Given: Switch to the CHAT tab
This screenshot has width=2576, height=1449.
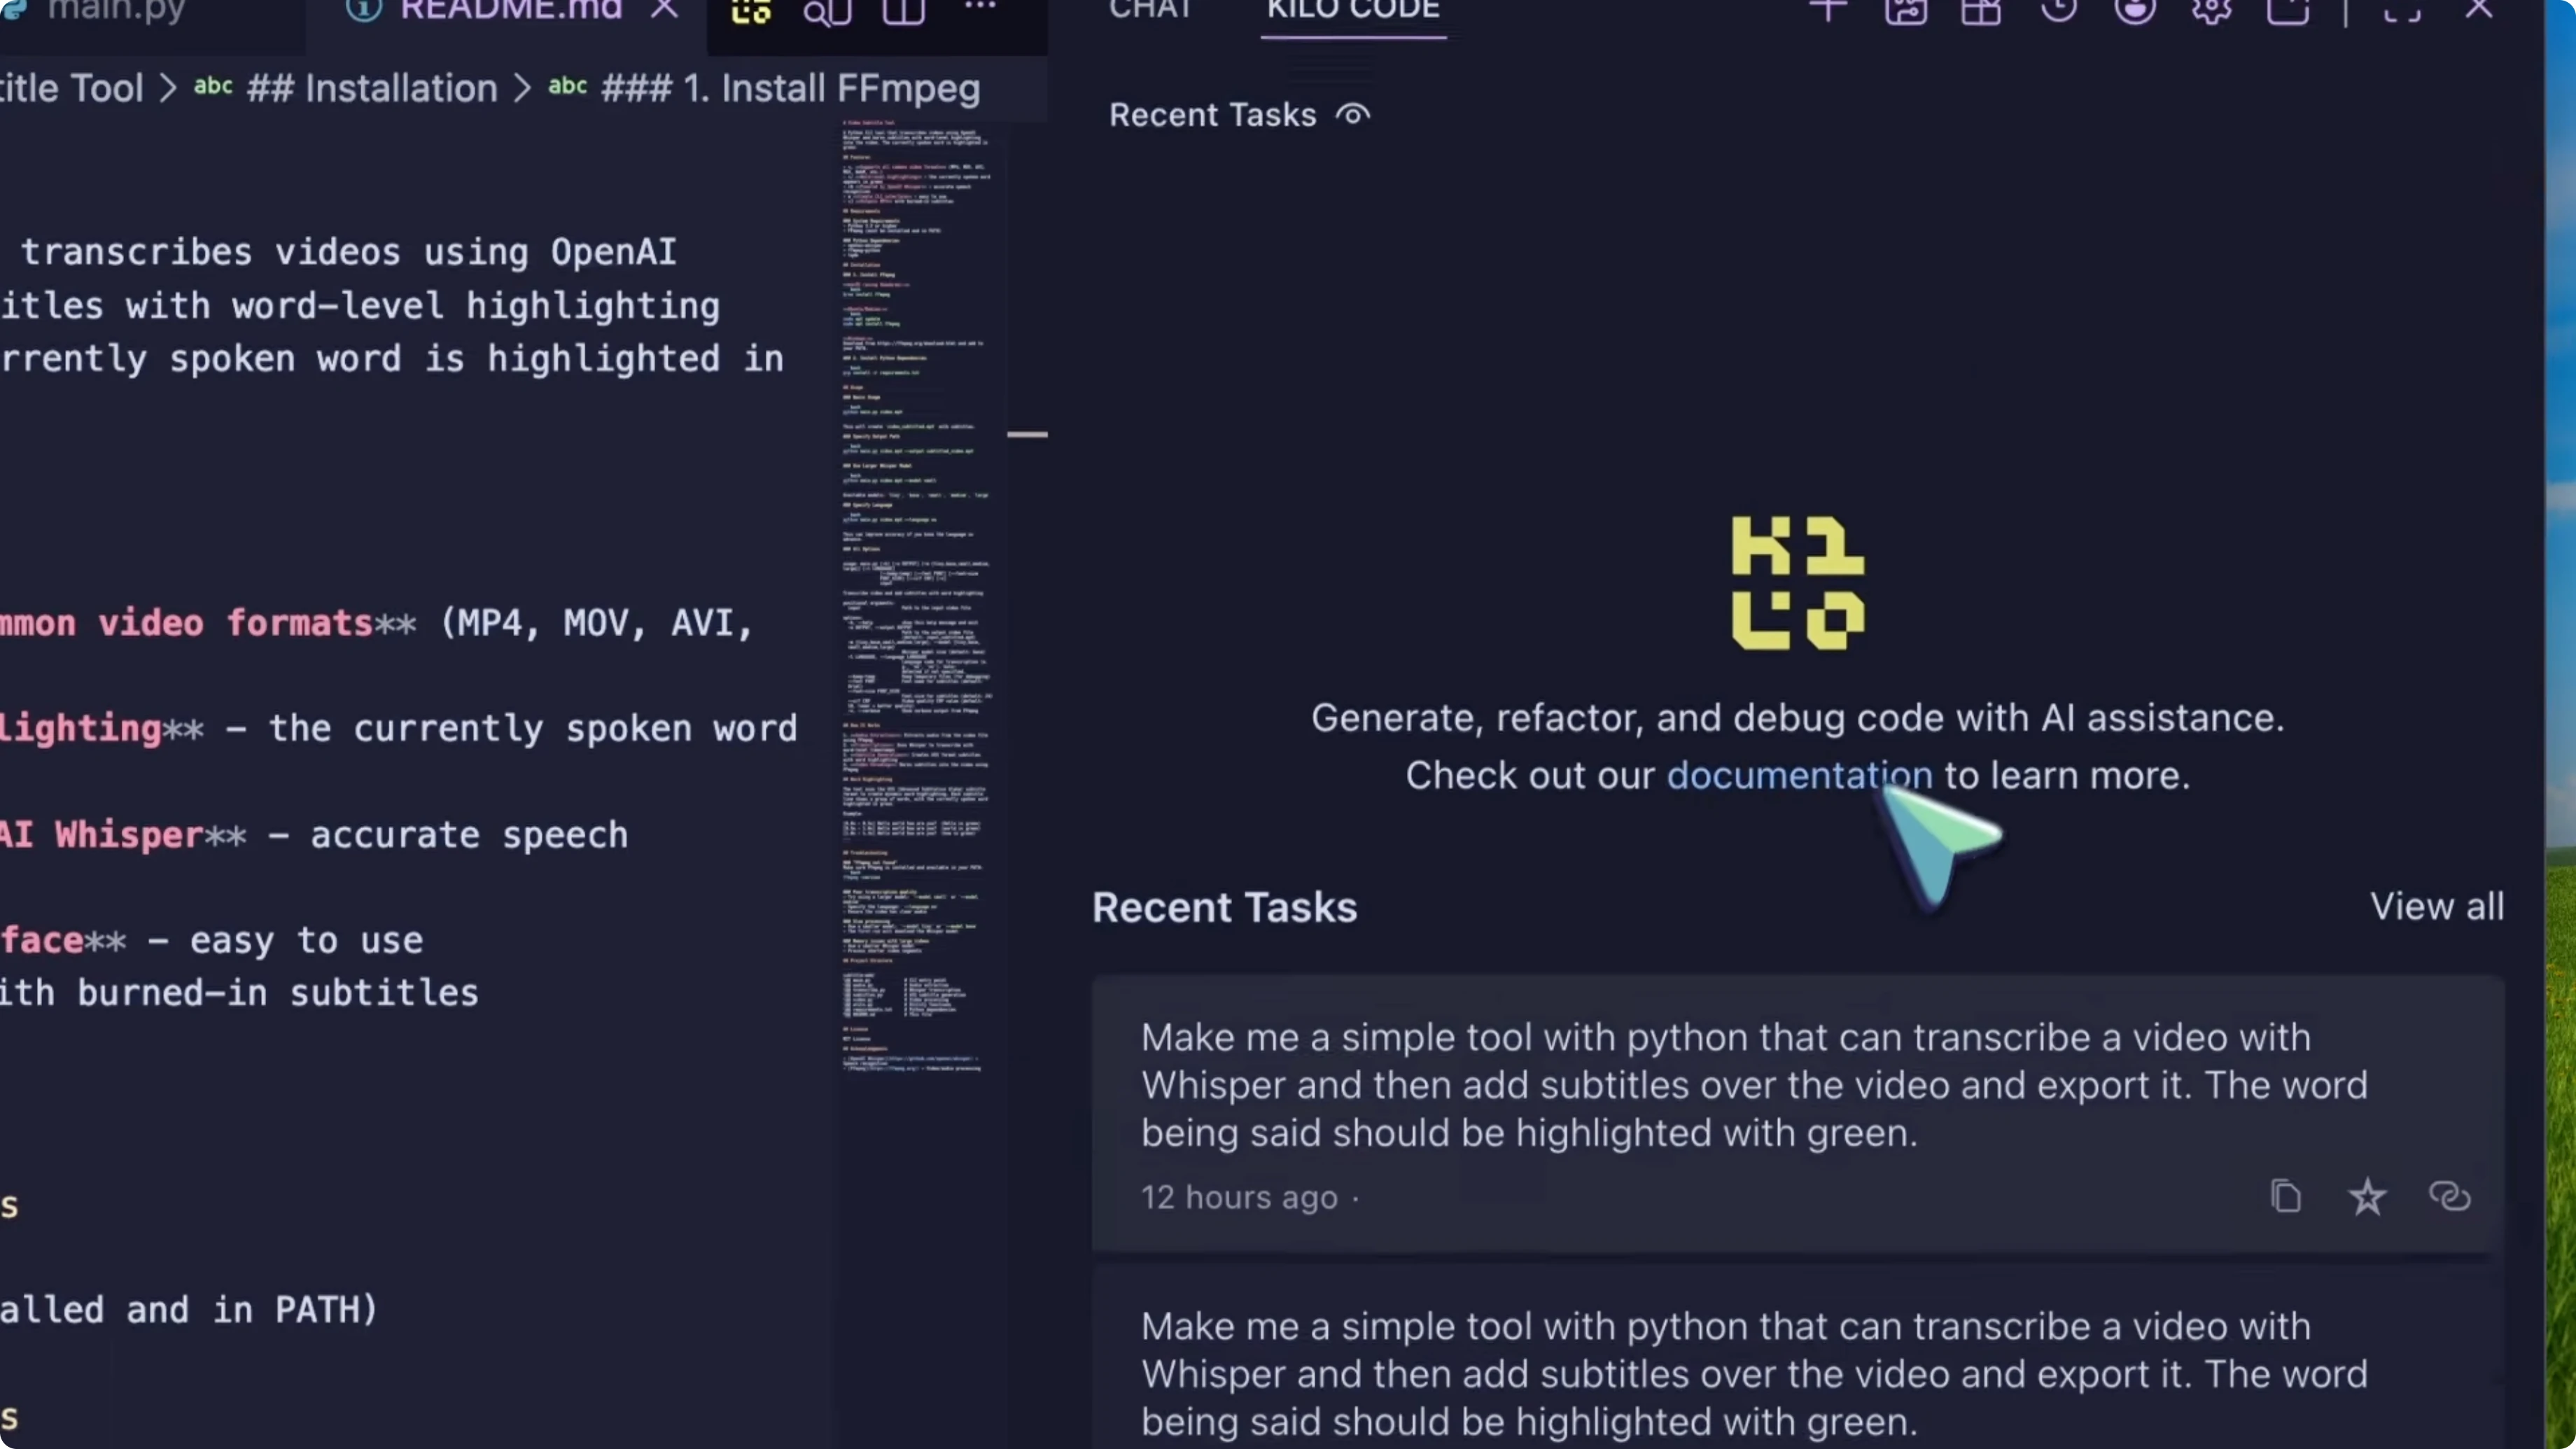Looking at the screenshot, I should 1150,10.
